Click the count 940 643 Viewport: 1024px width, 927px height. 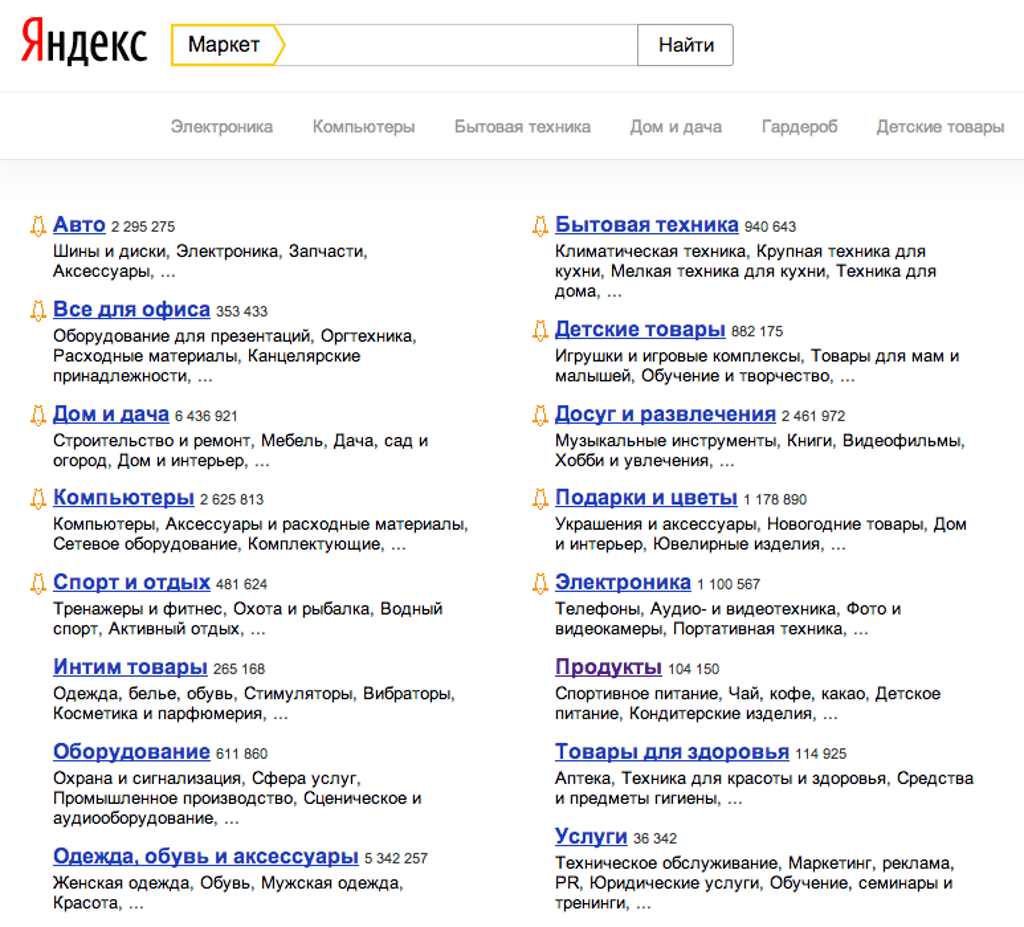tap(770, 227)
